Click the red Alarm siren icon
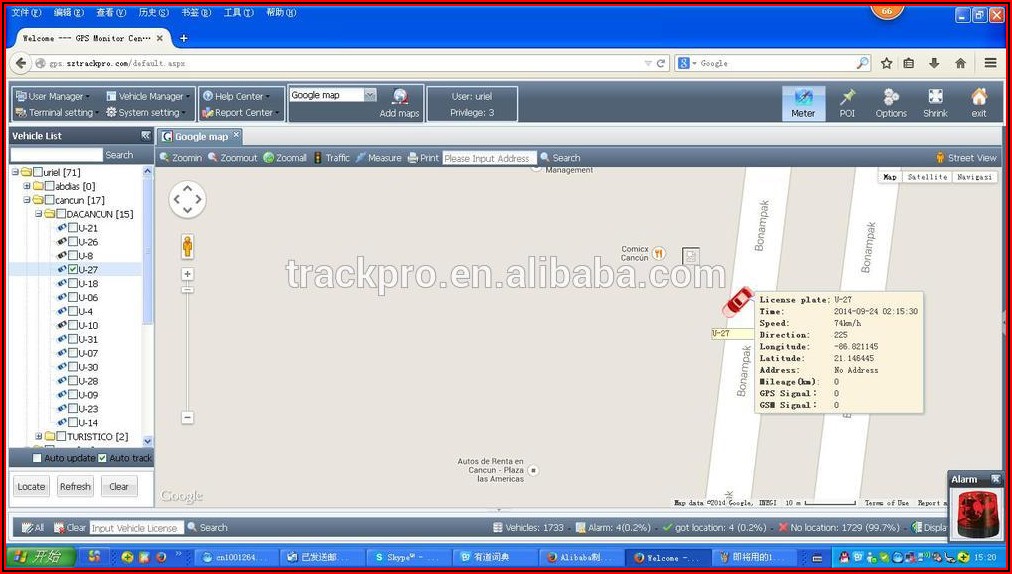This screenshot has height=574, width=1012. point(977,513)
